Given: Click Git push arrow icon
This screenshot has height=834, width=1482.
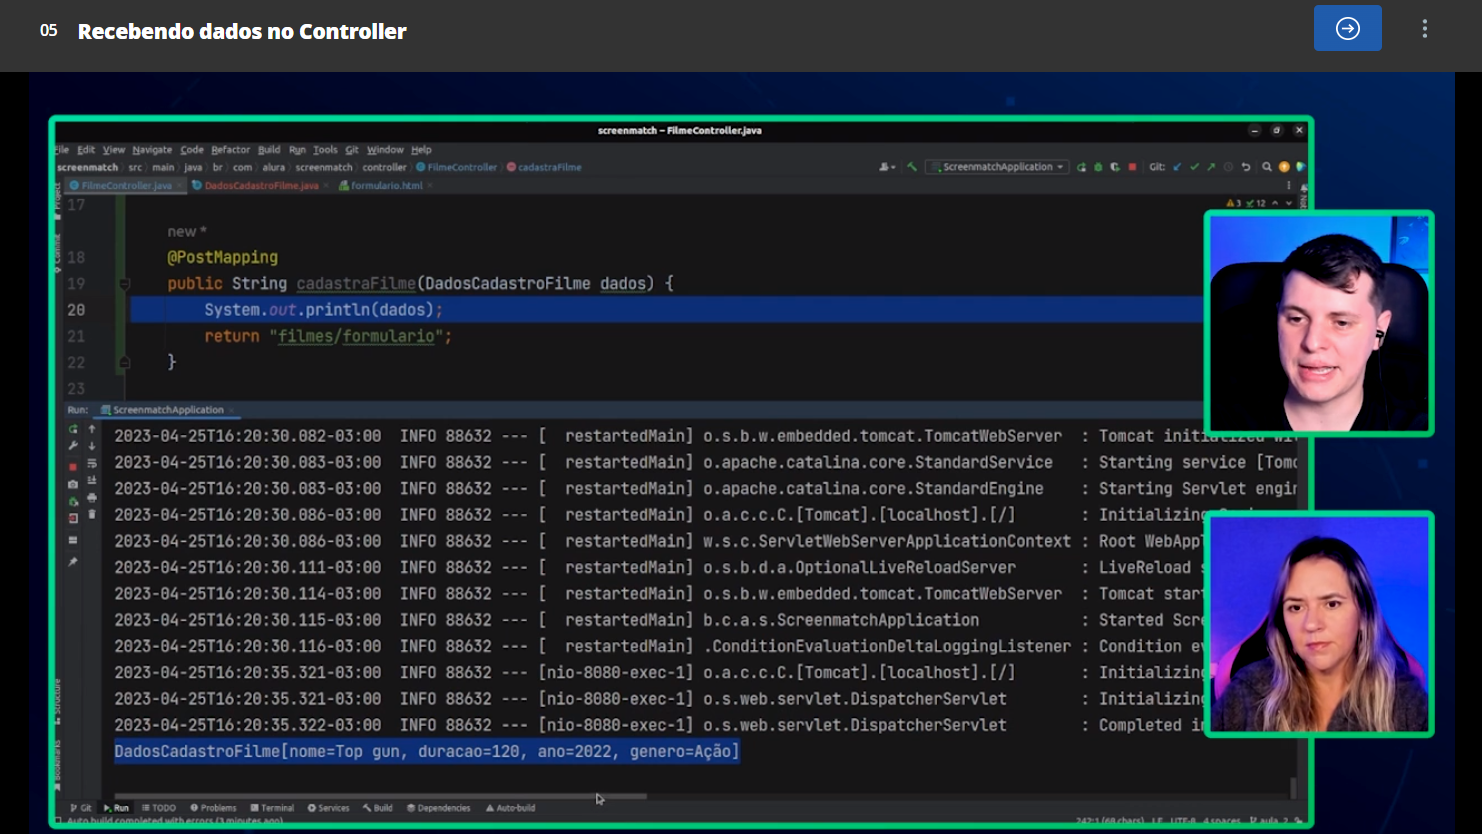Looking at the screenshot, I should tap(1211, 167).
